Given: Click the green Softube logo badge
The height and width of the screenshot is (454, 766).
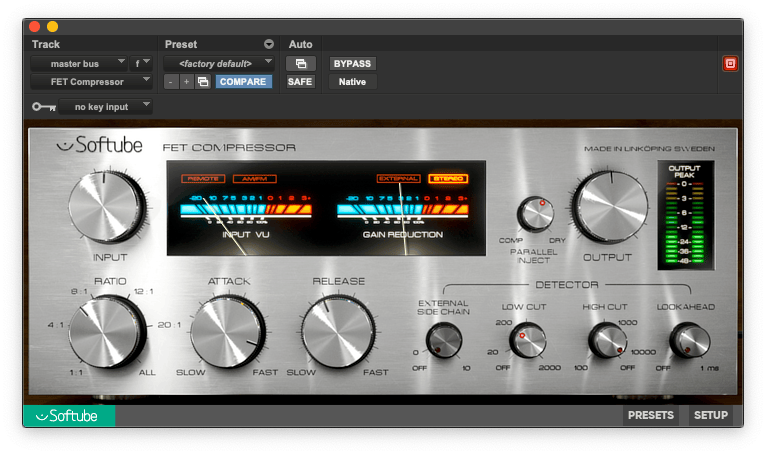Looking at the screenshot, I should click(69, 416).
